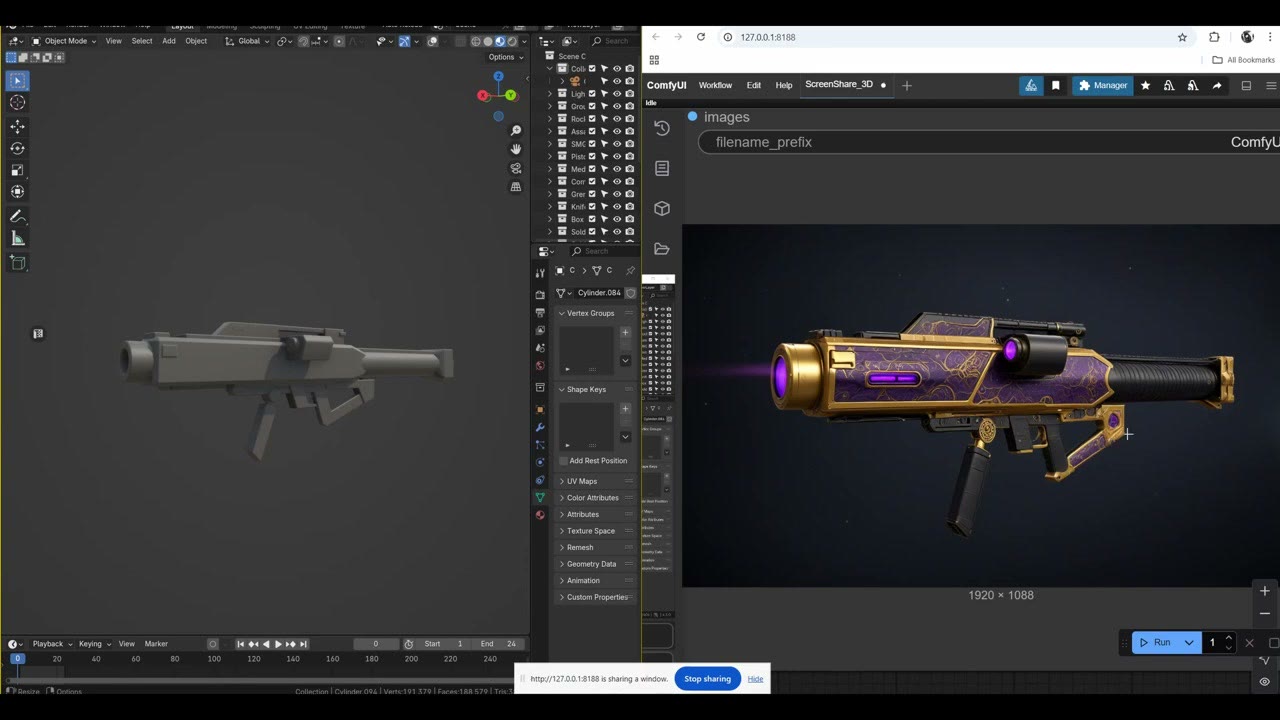Image resolution: width=1280 pixels, height=720 pixels.
Task: Open ComfyUI workflows folder sidebar icon
Action: pyautogui.click(x=662, y=249)
